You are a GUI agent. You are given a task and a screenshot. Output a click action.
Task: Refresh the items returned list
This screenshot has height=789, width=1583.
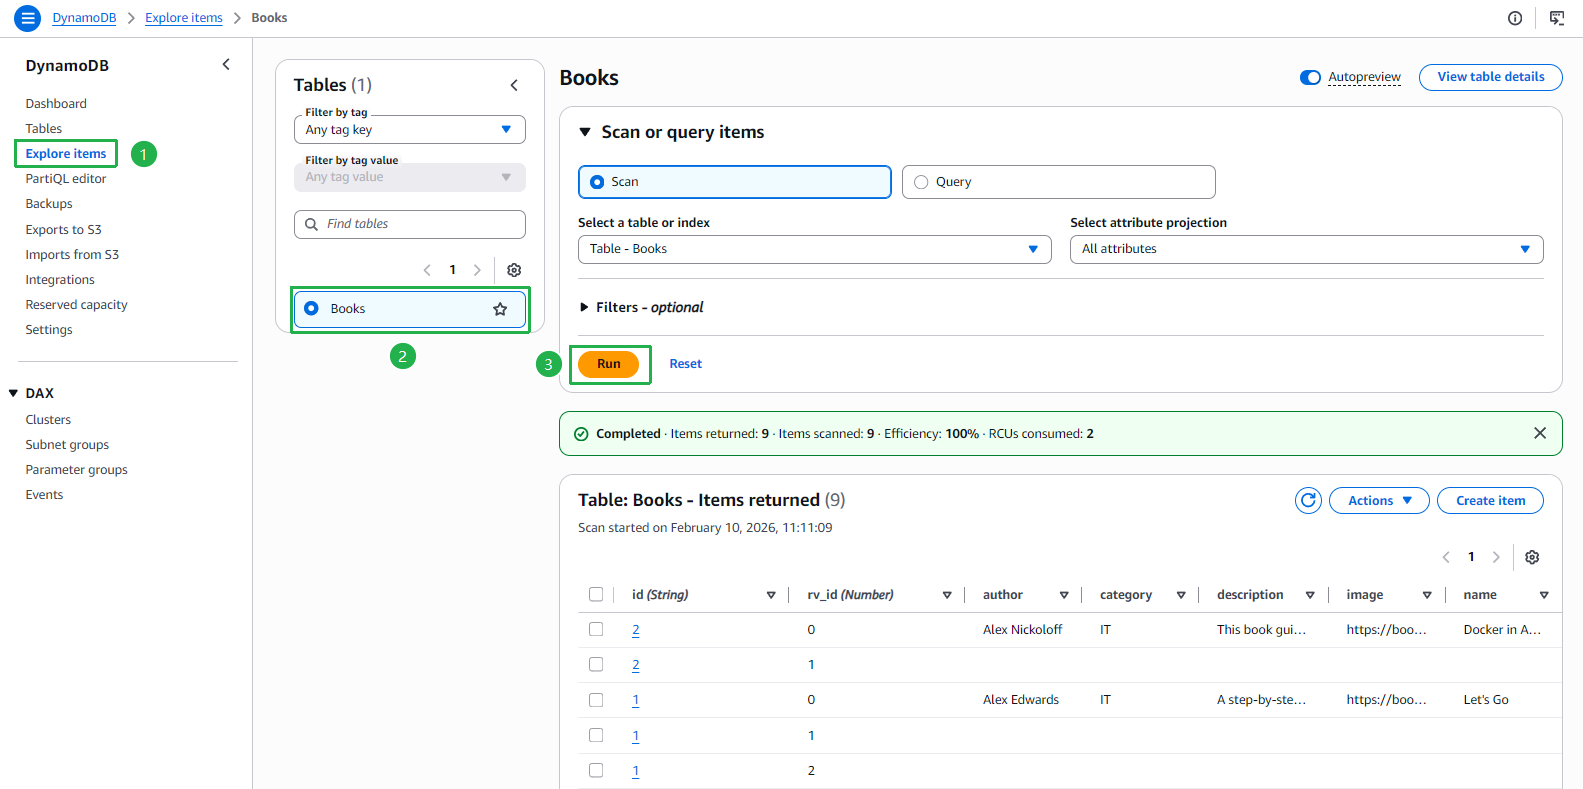coord(1308,500)
